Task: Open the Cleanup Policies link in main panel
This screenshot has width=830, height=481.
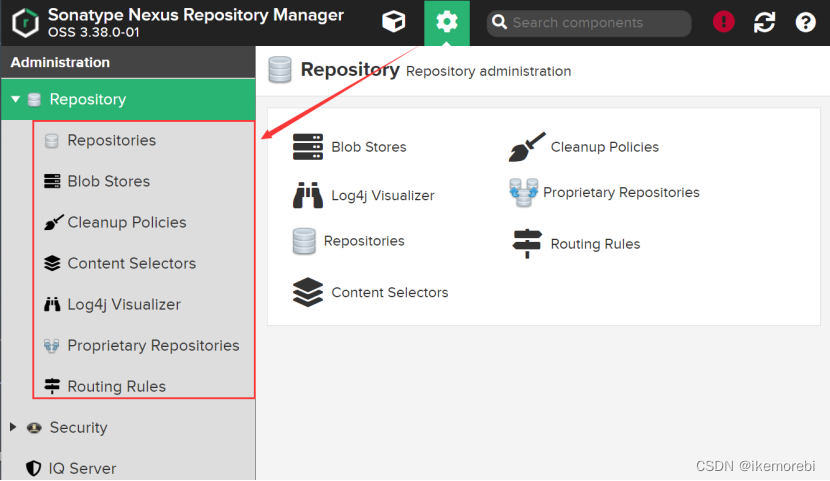Action: pos(605,147)
